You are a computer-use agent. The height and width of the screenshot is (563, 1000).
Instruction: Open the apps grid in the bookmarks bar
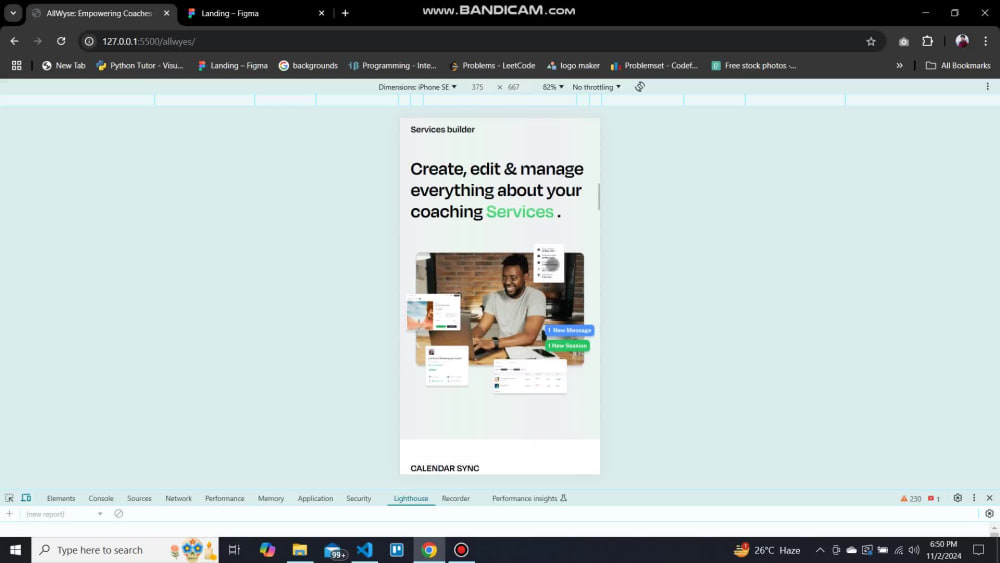click(17, 65)
